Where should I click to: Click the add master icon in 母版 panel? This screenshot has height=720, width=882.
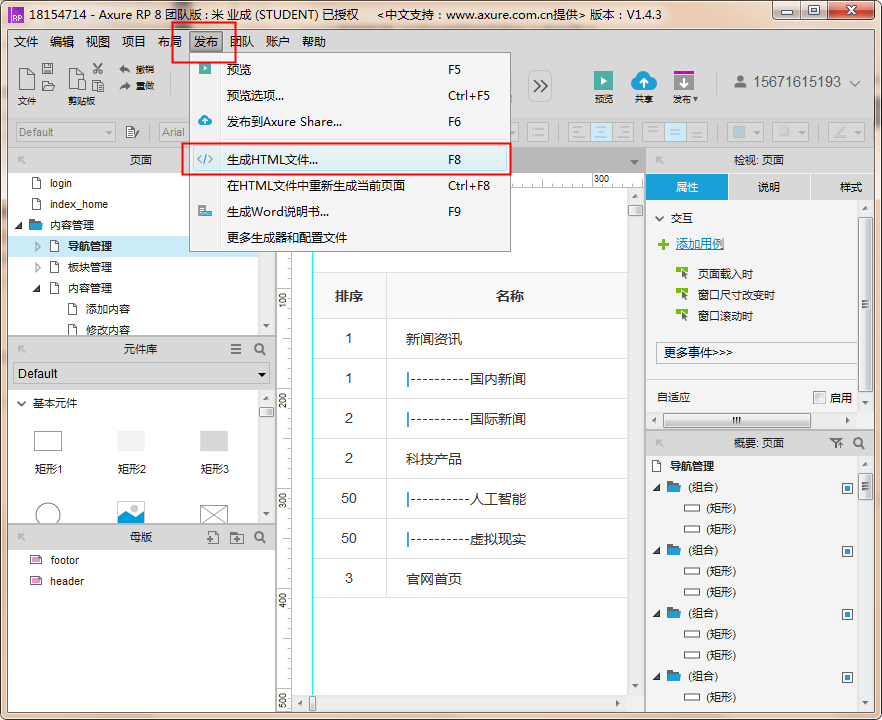[x=212, y=538]
